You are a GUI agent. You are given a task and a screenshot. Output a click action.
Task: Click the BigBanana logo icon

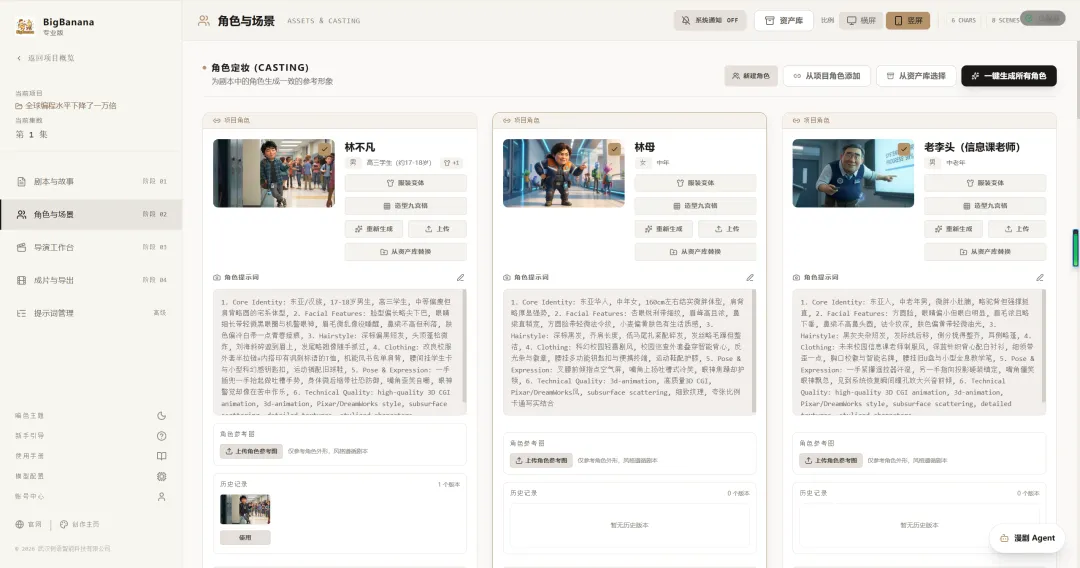pos(25,26)
